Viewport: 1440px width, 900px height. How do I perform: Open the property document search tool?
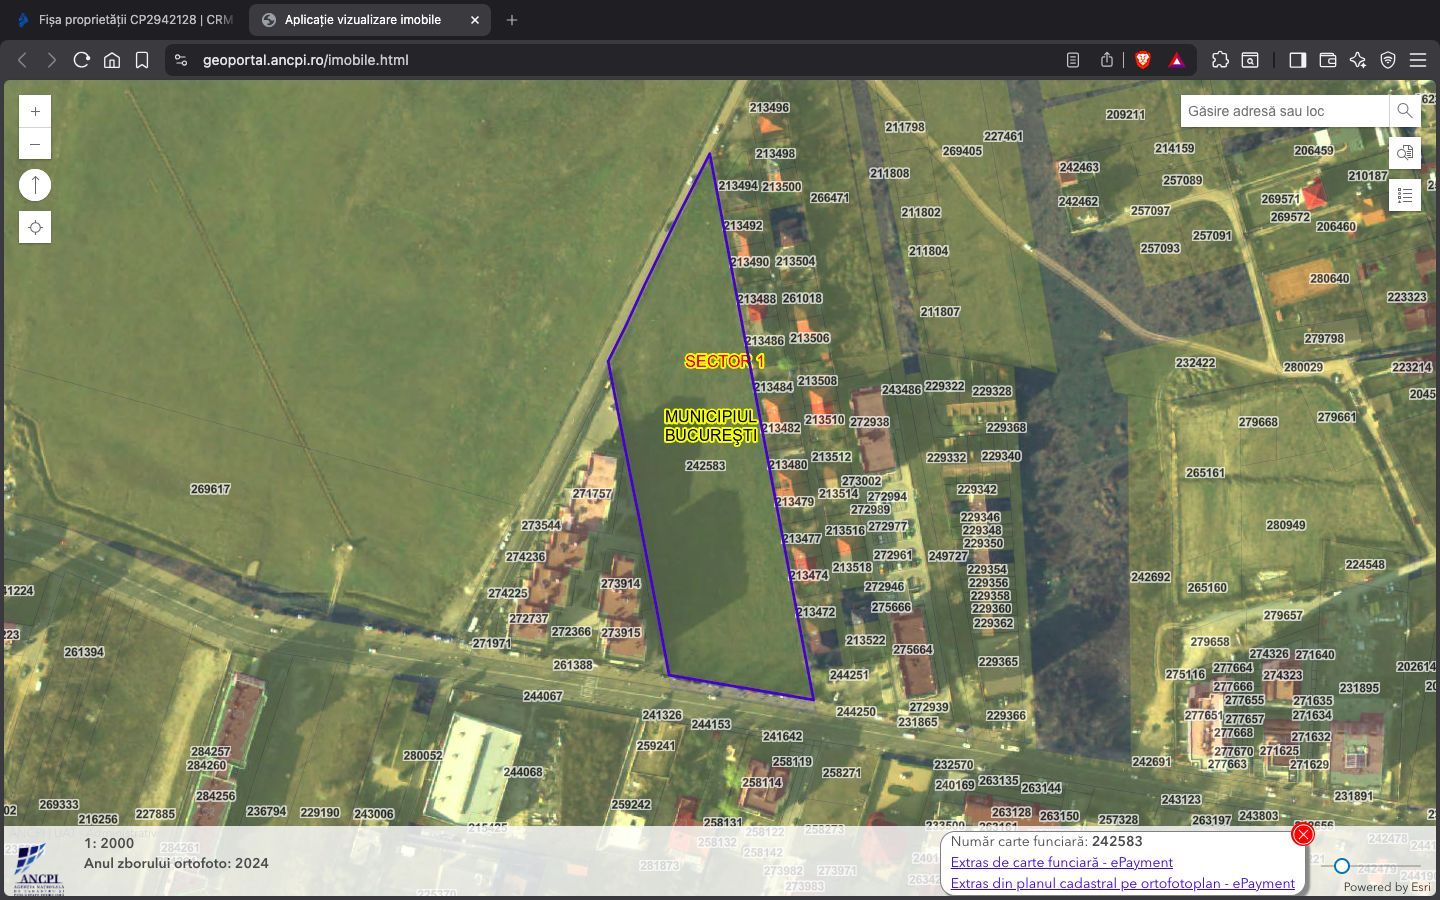point(1405,153)
